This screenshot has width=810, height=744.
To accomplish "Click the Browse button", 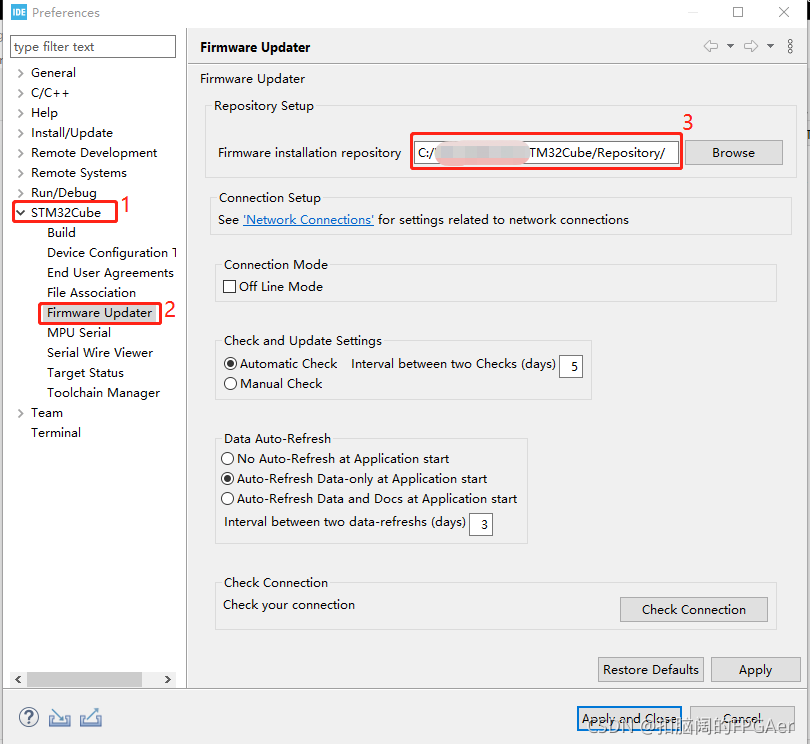I will (734, 152).
